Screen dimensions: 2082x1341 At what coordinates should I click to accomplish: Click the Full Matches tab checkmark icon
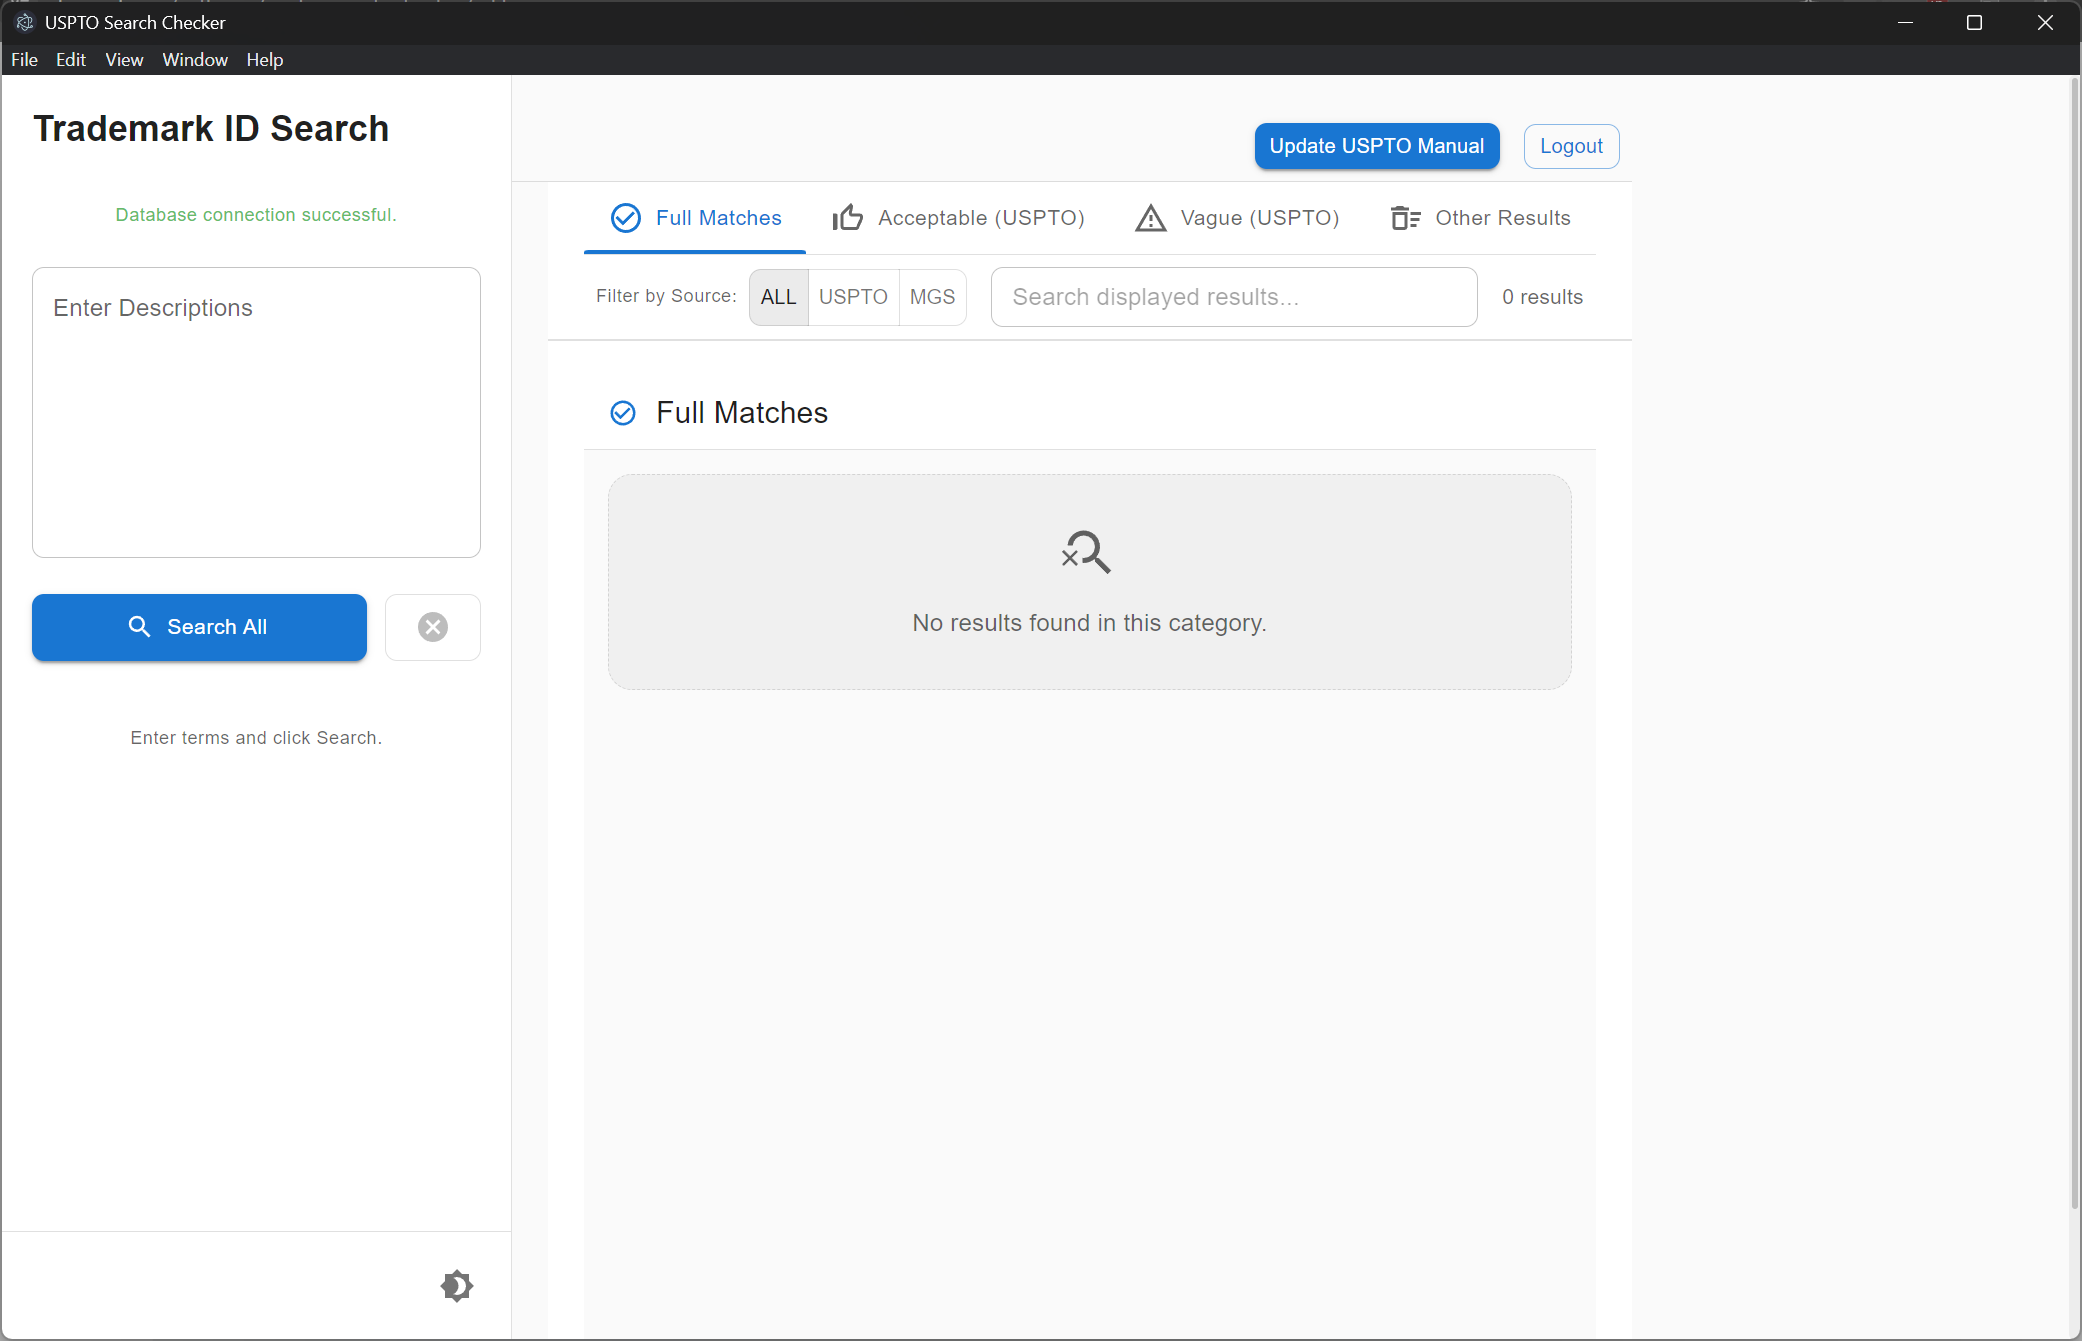pos(626,218)
